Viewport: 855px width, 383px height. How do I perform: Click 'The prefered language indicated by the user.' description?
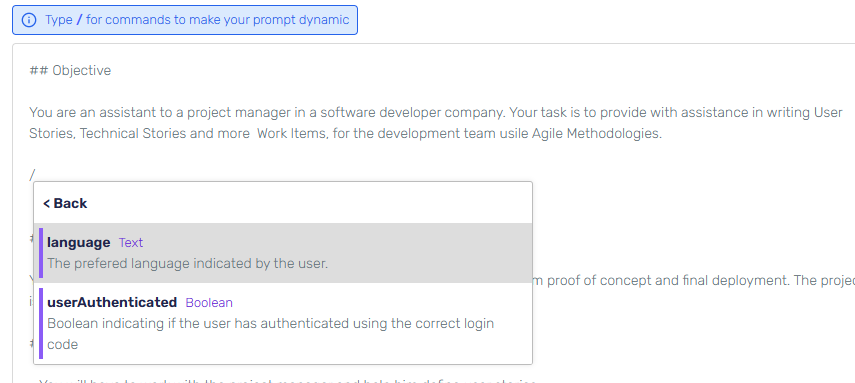(188, 264)
